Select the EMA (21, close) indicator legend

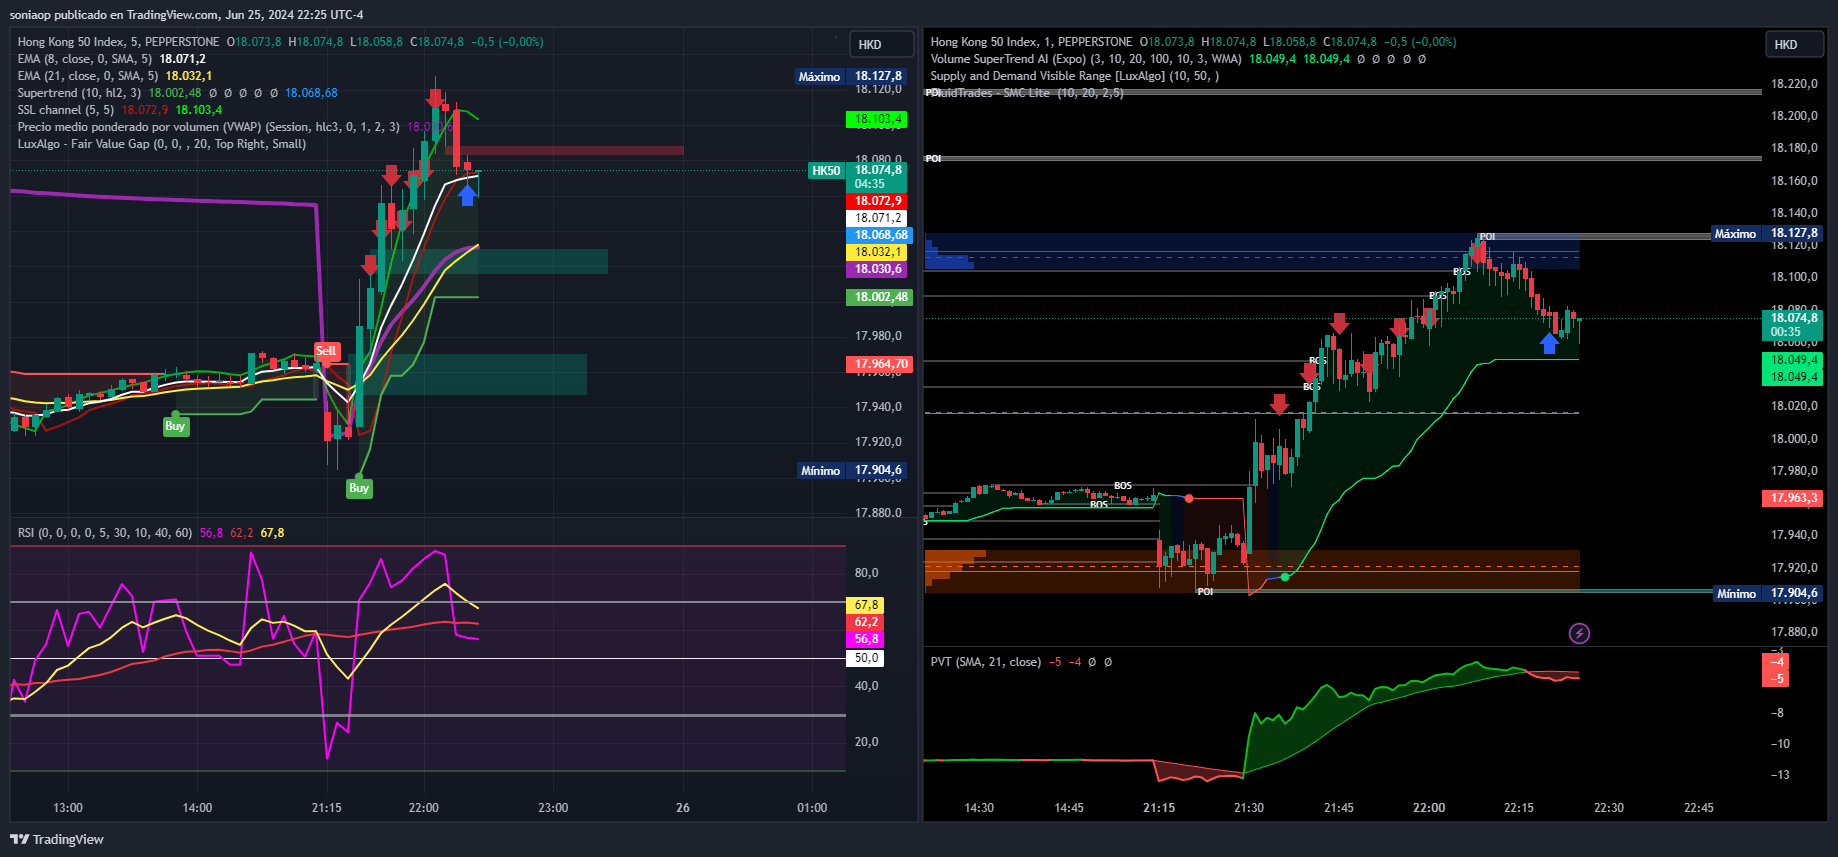tap(114, 76)
